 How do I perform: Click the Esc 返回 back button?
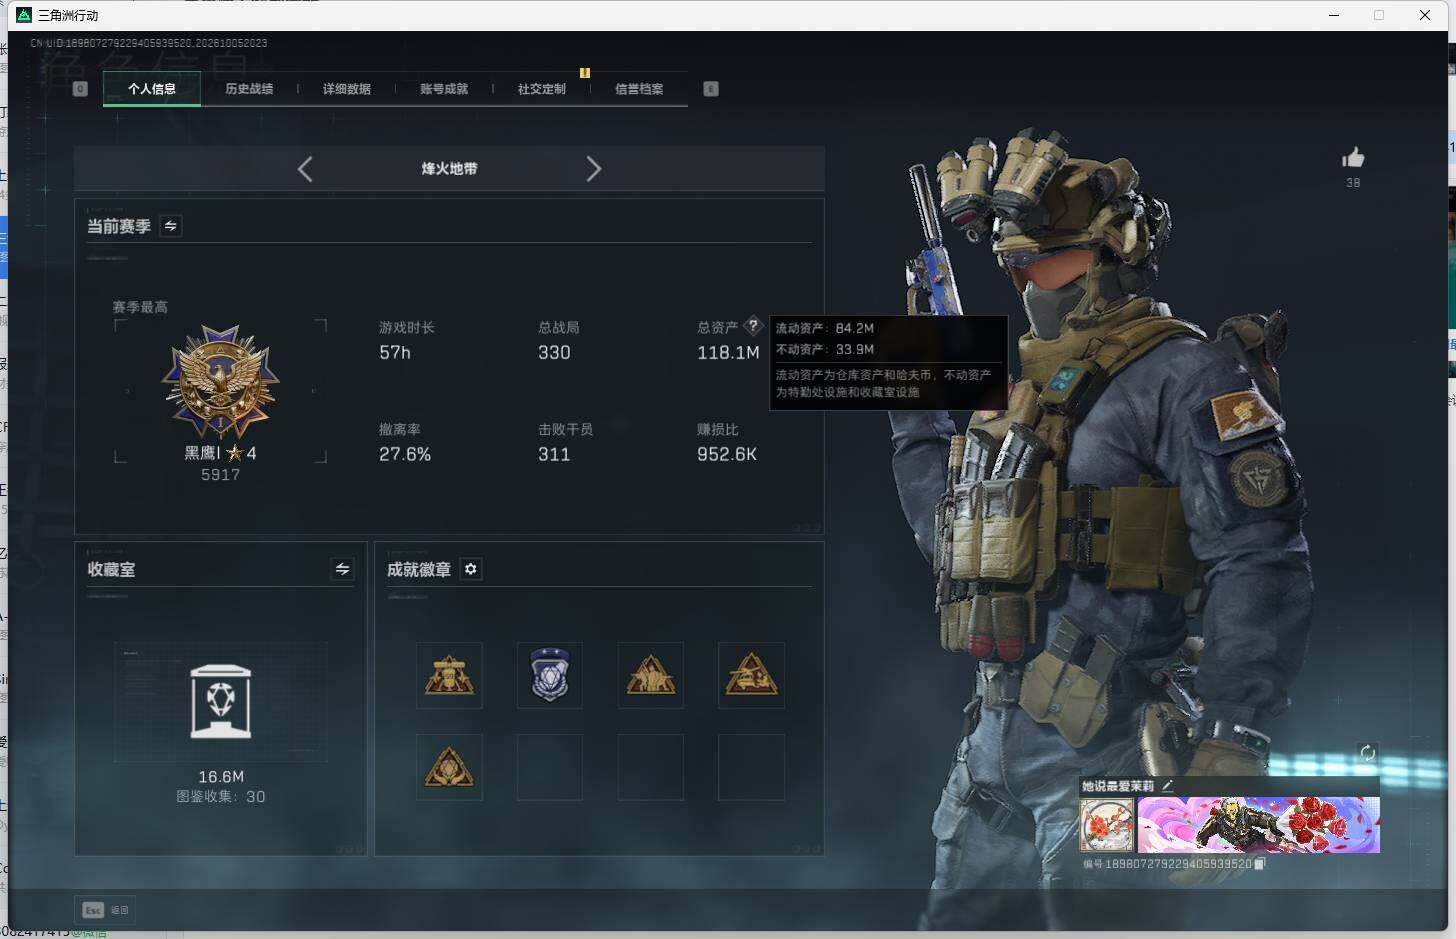pyautogui.click(x=106, y=910)
